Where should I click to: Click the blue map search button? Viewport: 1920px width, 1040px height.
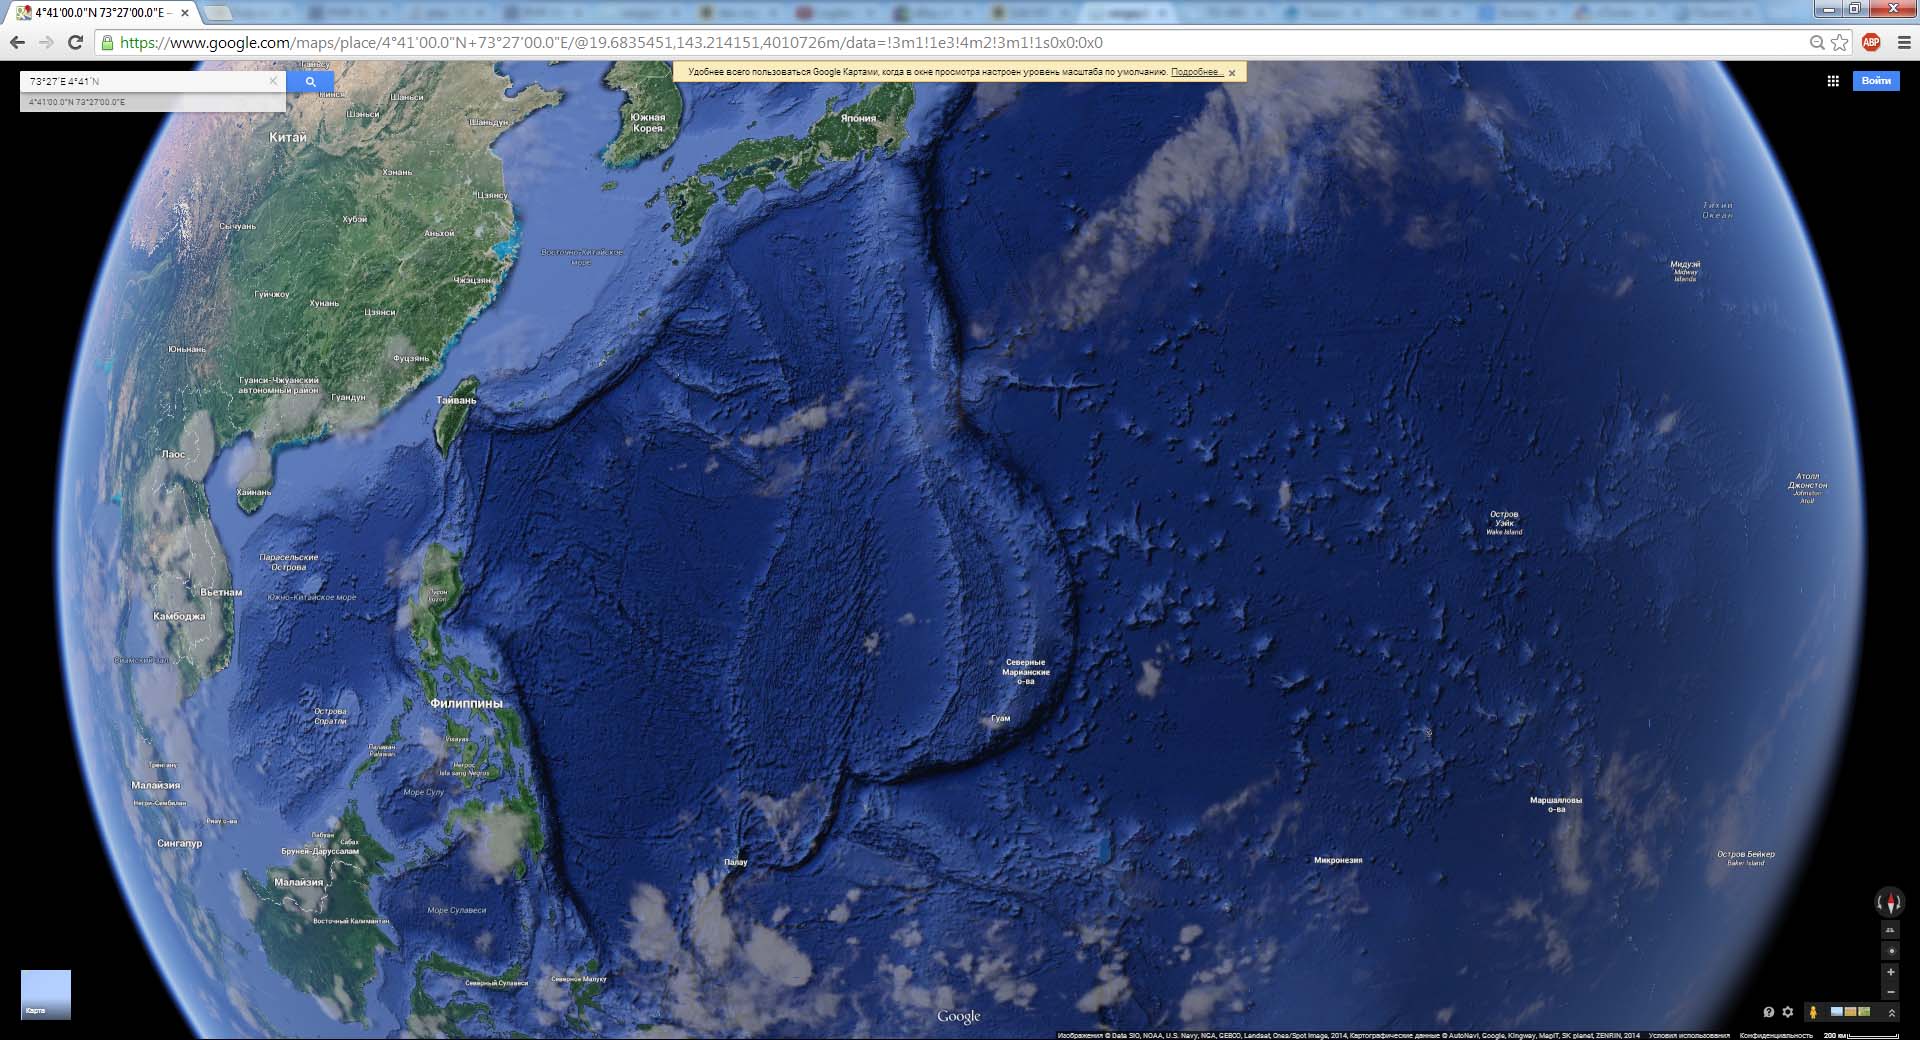pos(310,82)
